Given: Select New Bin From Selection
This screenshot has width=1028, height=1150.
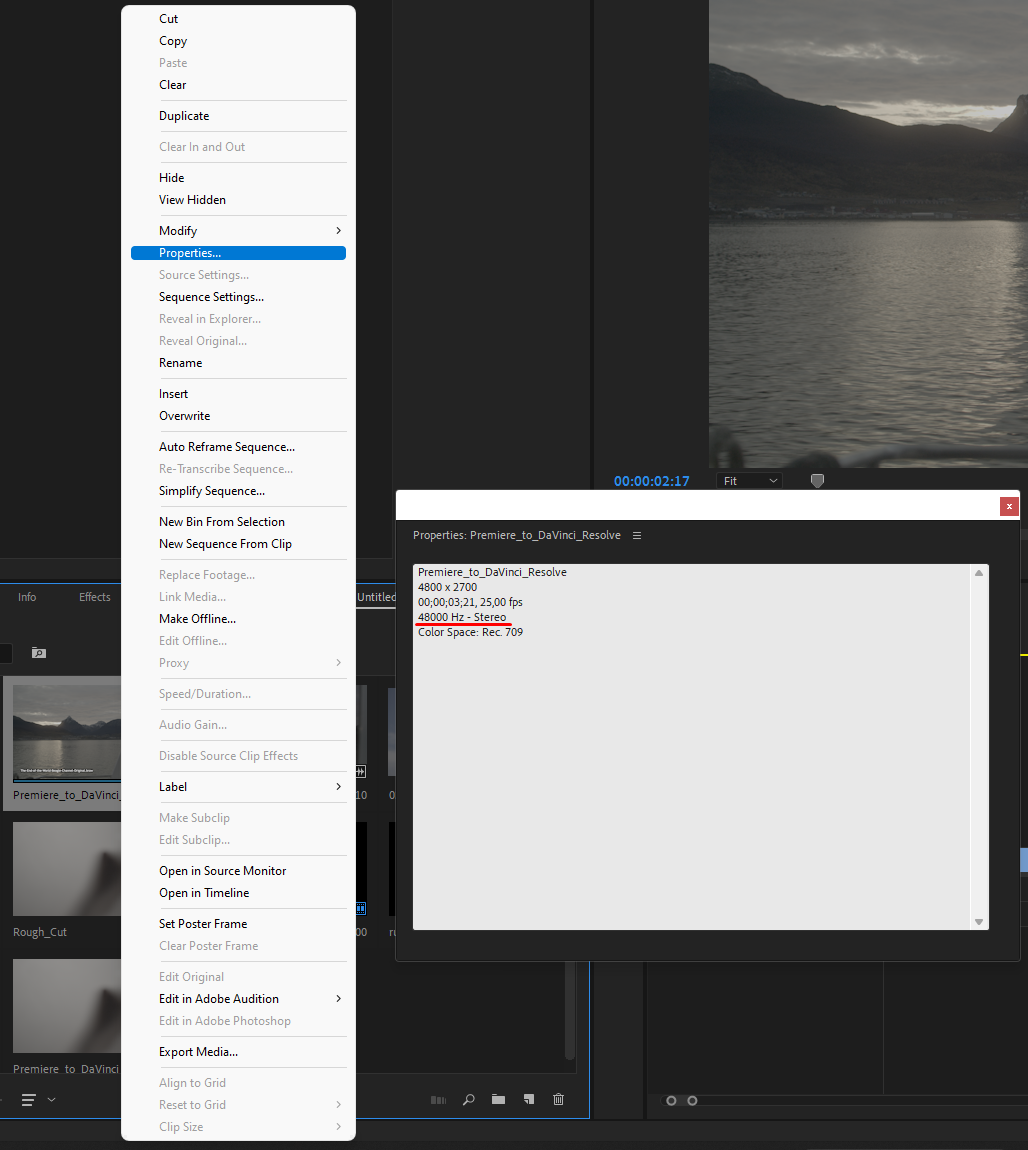Looking at the screenshot, I should click(238, 521).
